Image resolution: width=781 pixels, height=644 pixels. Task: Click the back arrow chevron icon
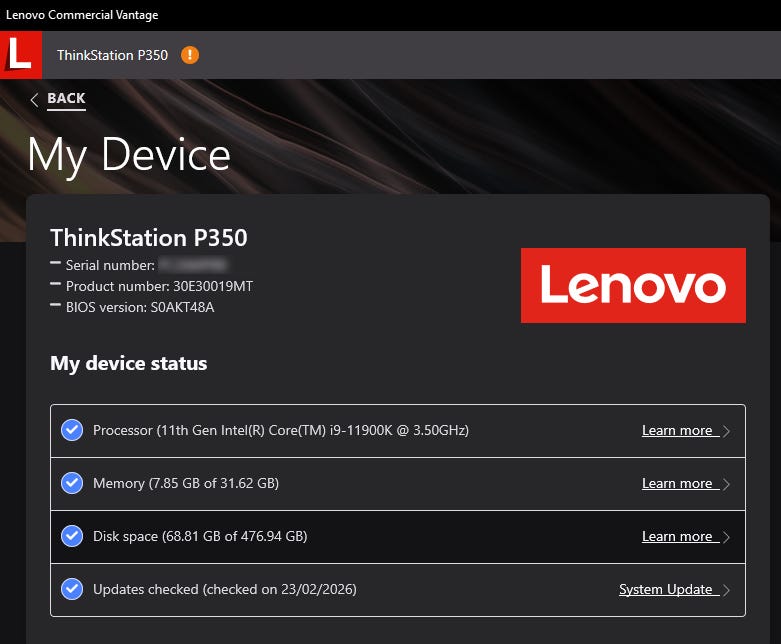click(35, 99)
